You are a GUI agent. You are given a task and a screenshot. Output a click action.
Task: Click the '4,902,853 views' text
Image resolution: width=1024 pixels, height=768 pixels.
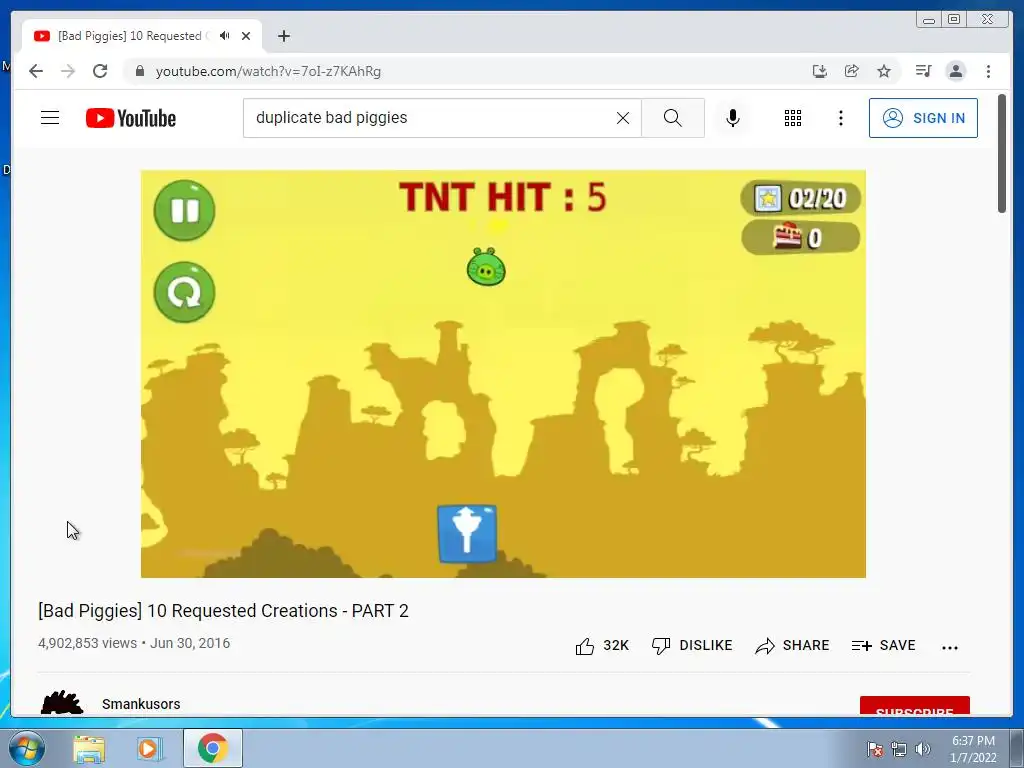tap(88, 643)
